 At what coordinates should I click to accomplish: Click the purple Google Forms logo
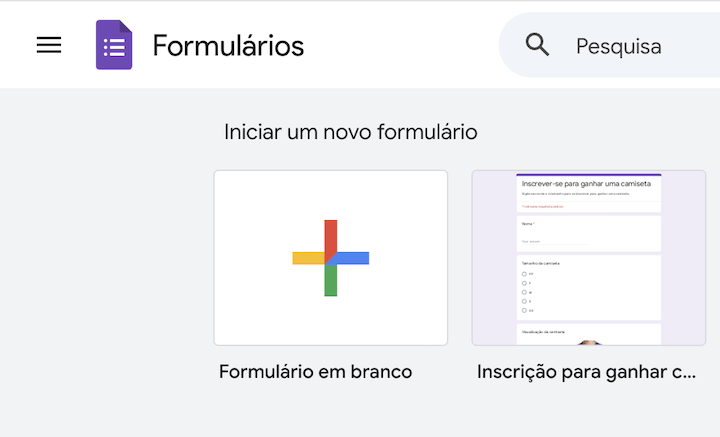[114, 45]
